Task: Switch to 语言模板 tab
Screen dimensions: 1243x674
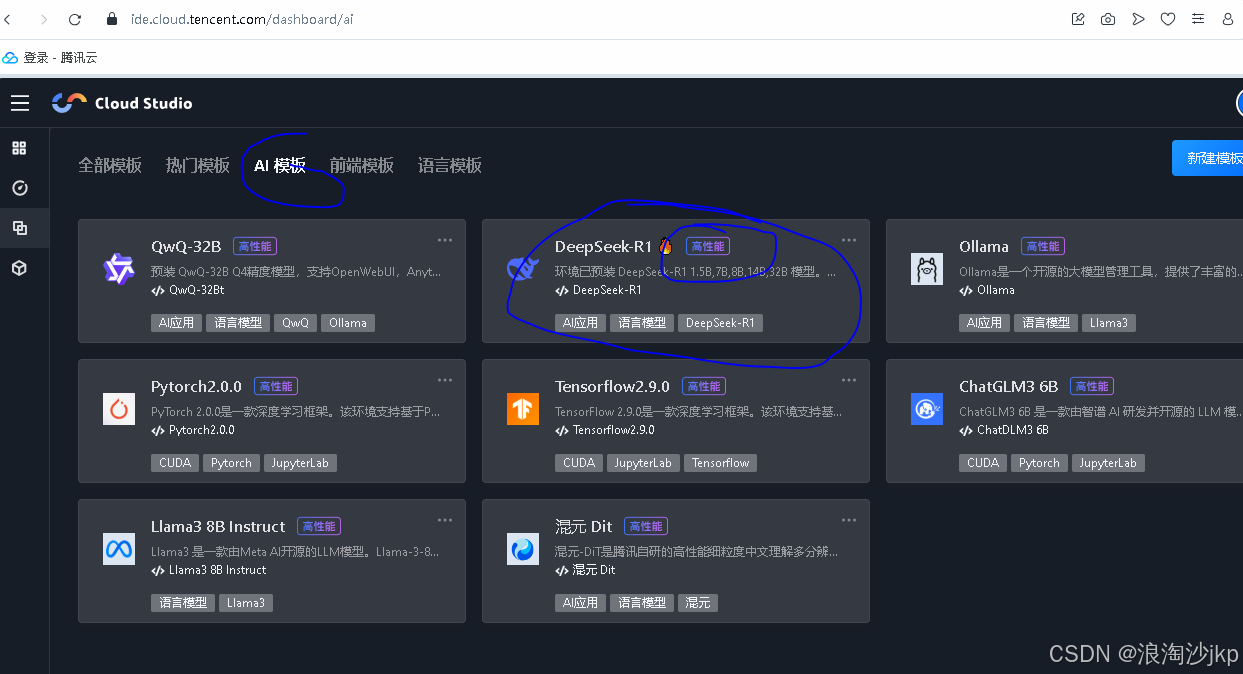Action: (450, 165)
